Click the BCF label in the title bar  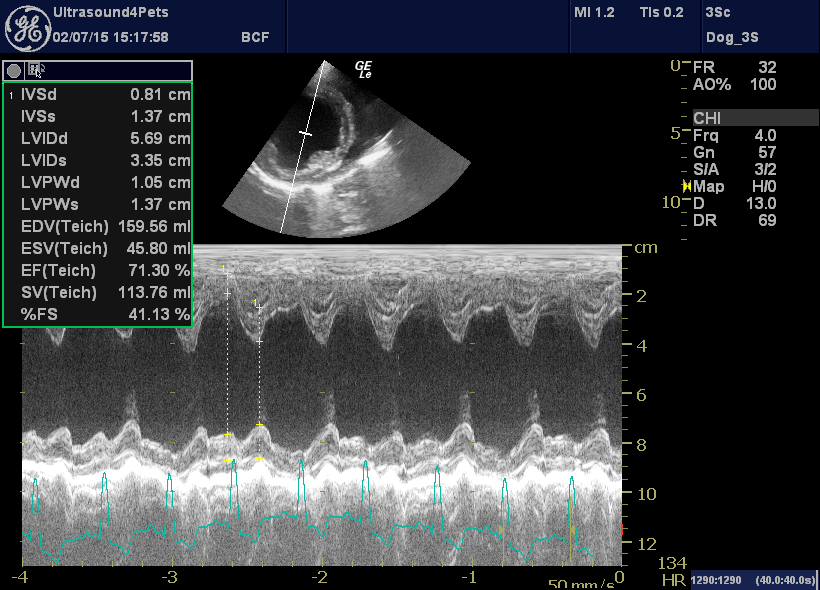(x=255, y=38)
